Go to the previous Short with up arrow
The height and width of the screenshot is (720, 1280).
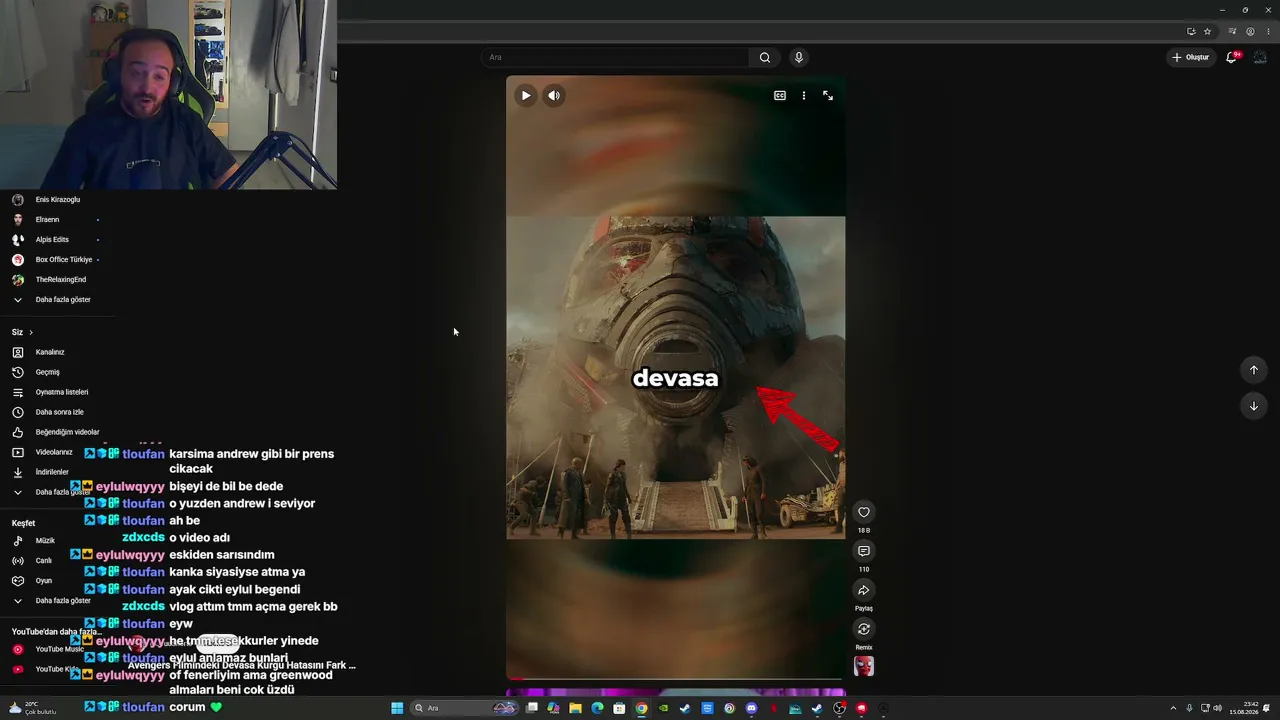pyautogui.click(x=1254, y=370)
